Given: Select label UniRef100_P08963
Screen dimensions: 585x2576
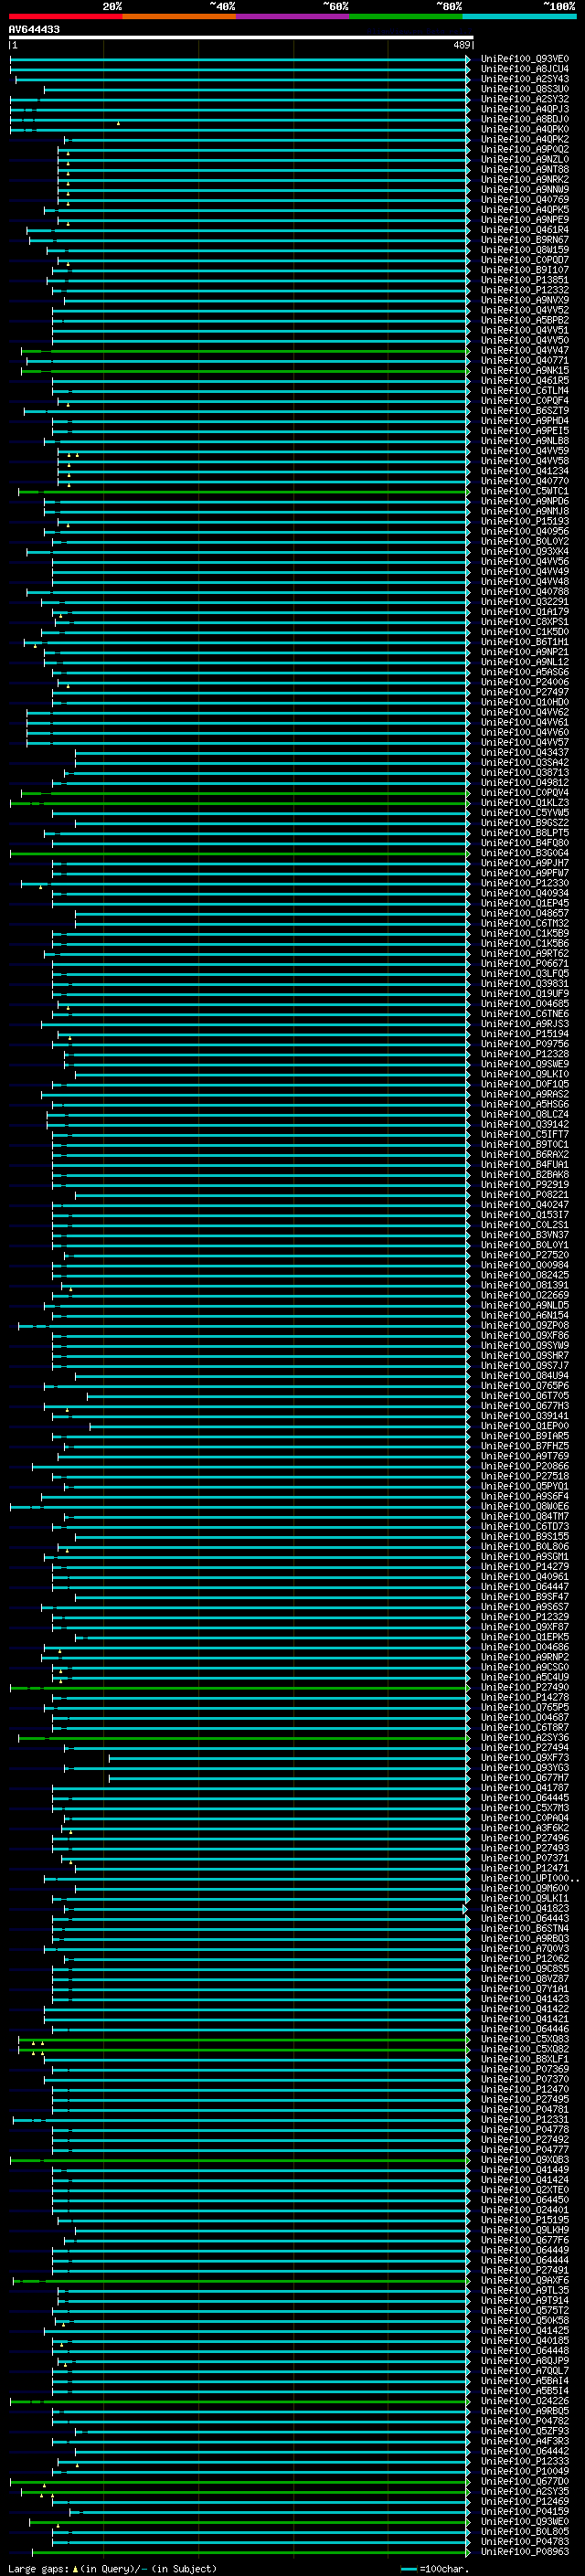Looking at the screenshot, I should (525, 2552).
